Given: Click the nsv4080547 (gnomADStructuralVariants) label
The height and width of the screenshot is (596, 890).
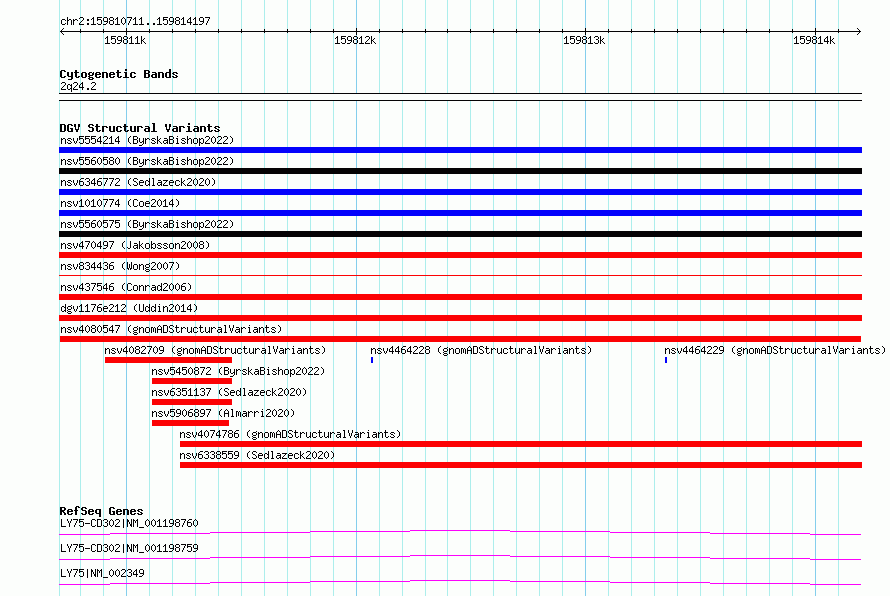Looking at the screenshot, I should pos(171,329).
